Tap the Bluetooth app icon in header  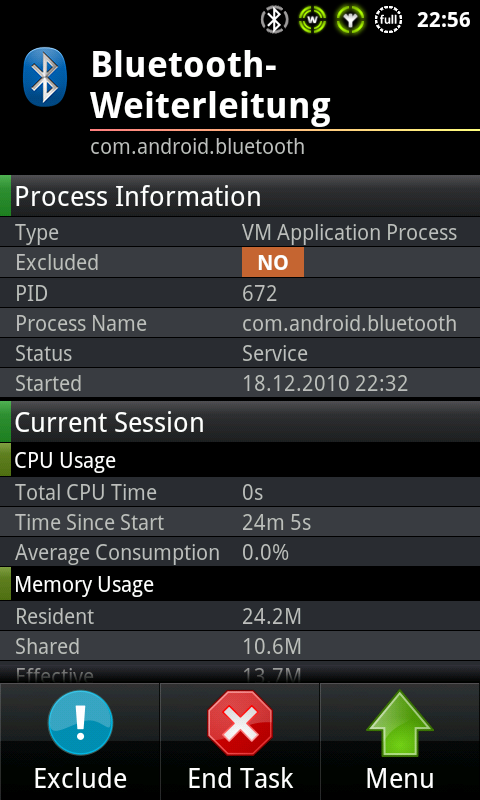(x=45, y=77)
